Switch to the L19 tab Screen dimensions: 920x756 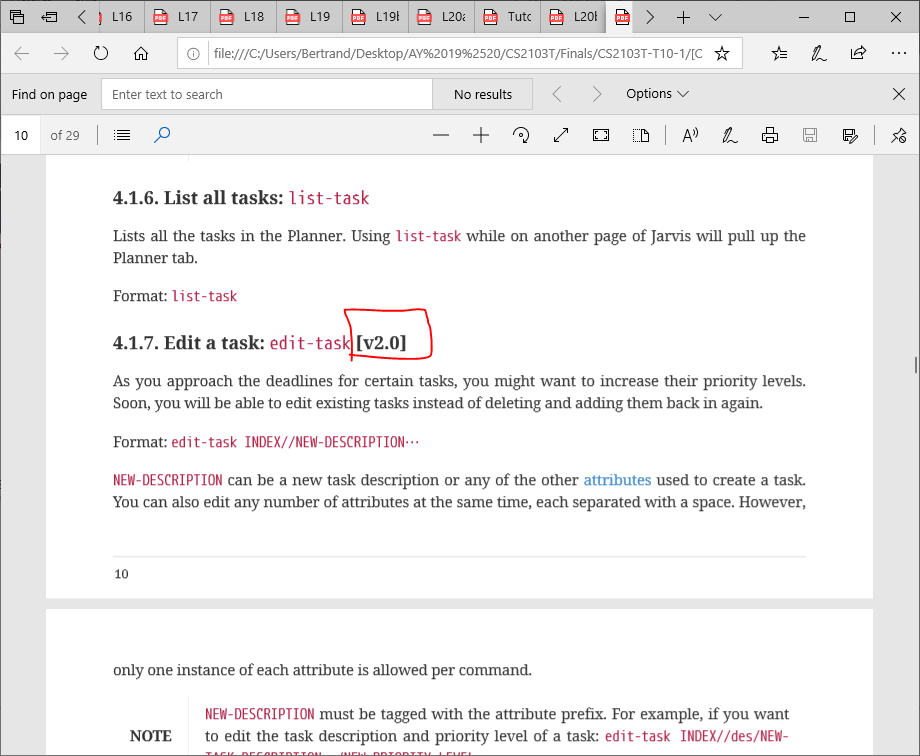(308, 17)
